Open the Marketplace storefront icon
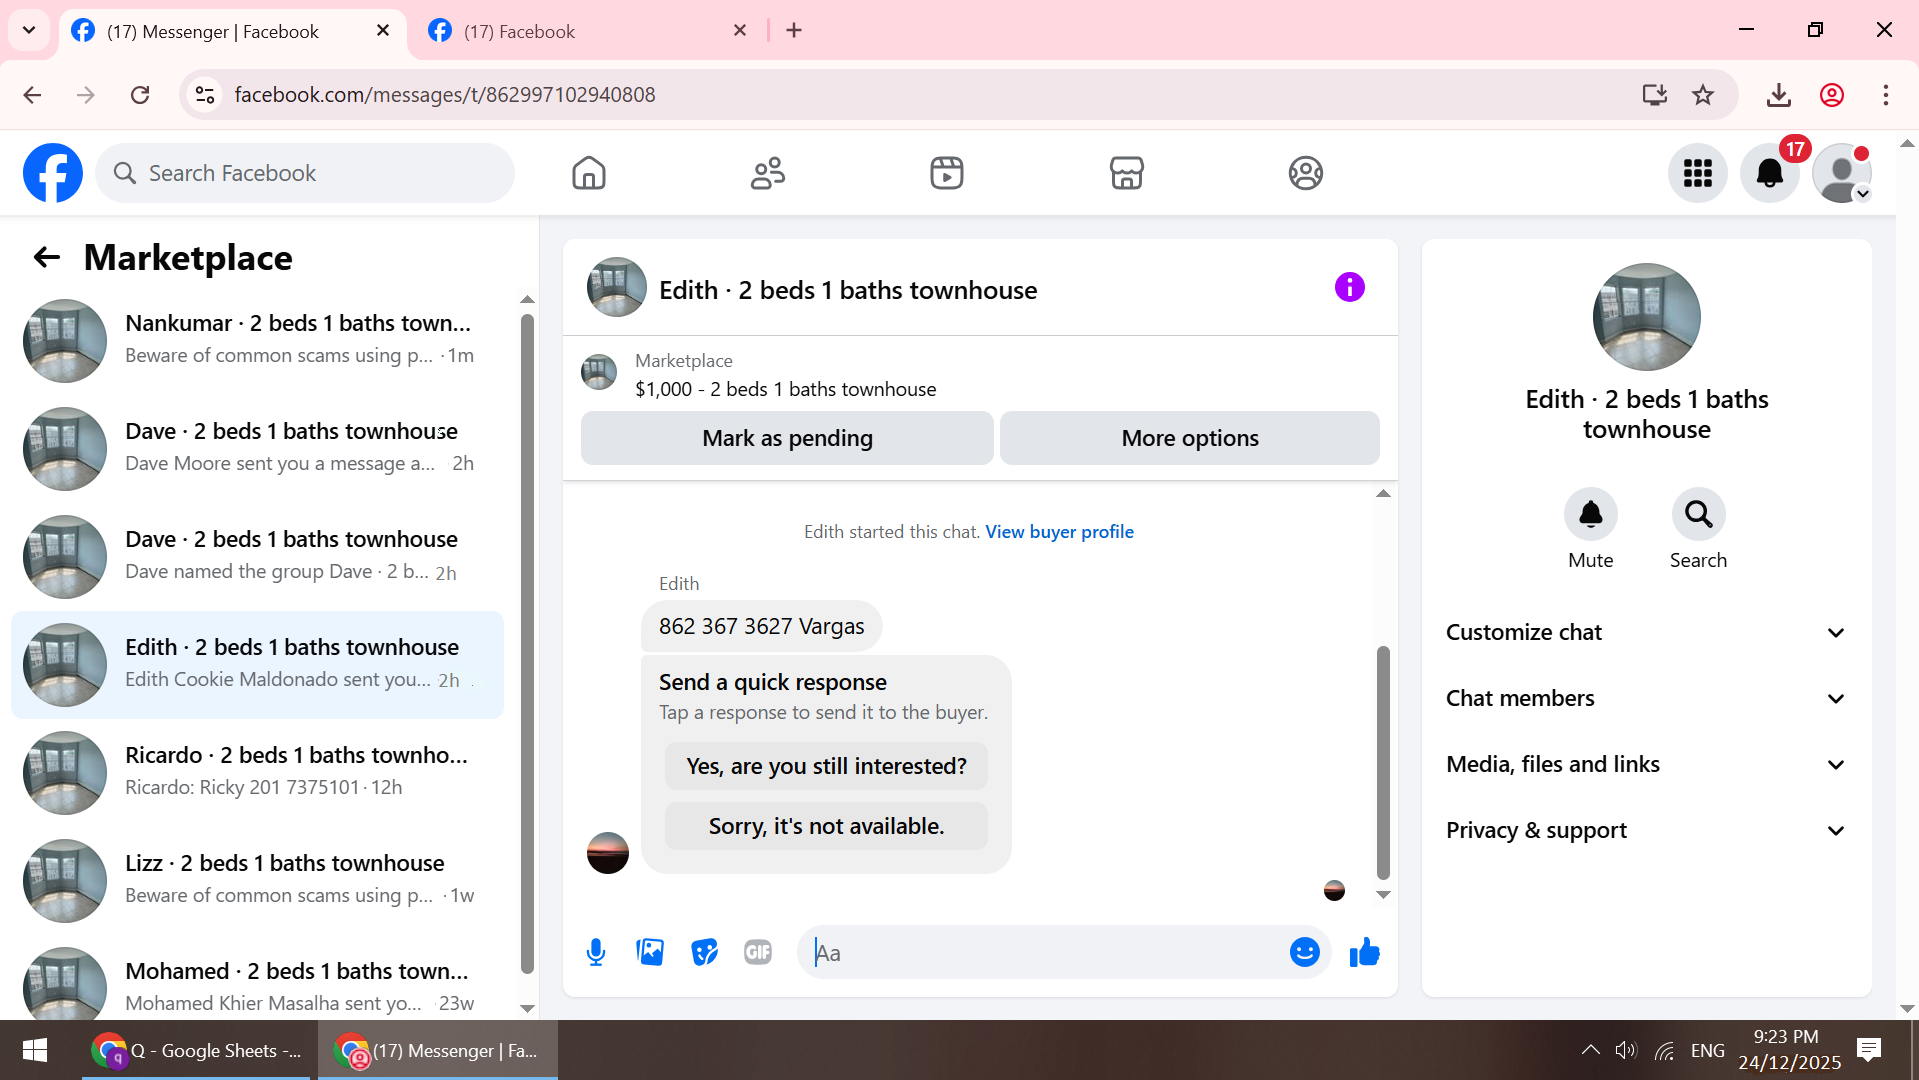This screenshot has height=1080, width=1919. coord(1127,173)
